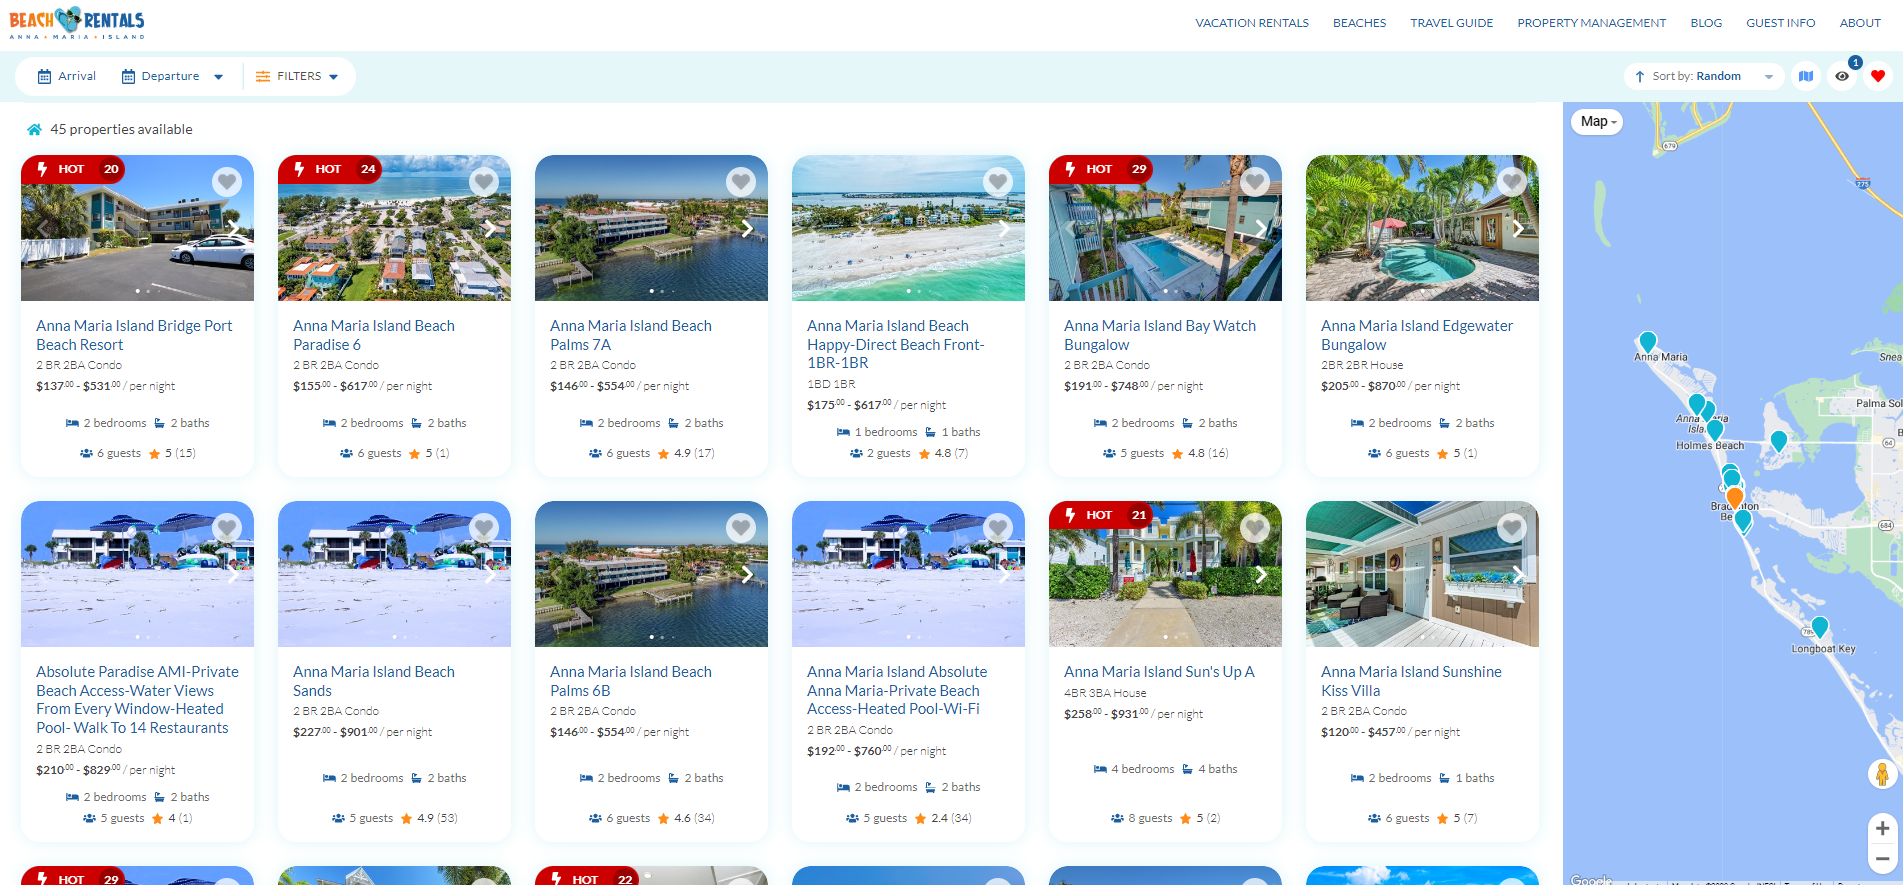Screen dimensions: 1903x885
Task: Open the VACATION RENTALS menu
Action: click(1252, 23)
